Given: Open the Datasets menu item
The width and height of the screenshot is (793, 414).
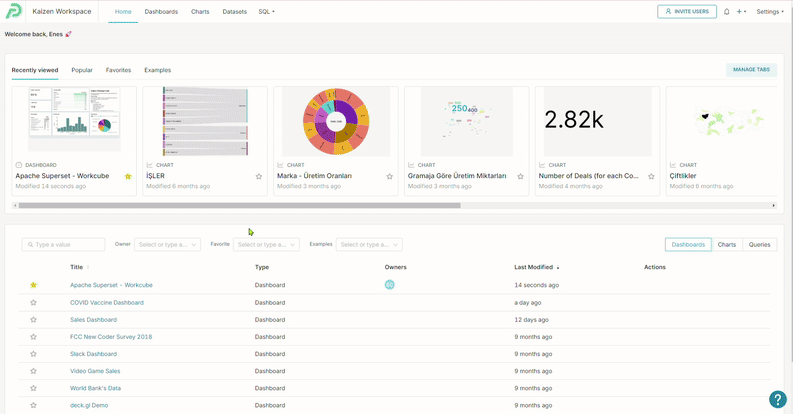Looking at the screenshot, I should [234, 12].
